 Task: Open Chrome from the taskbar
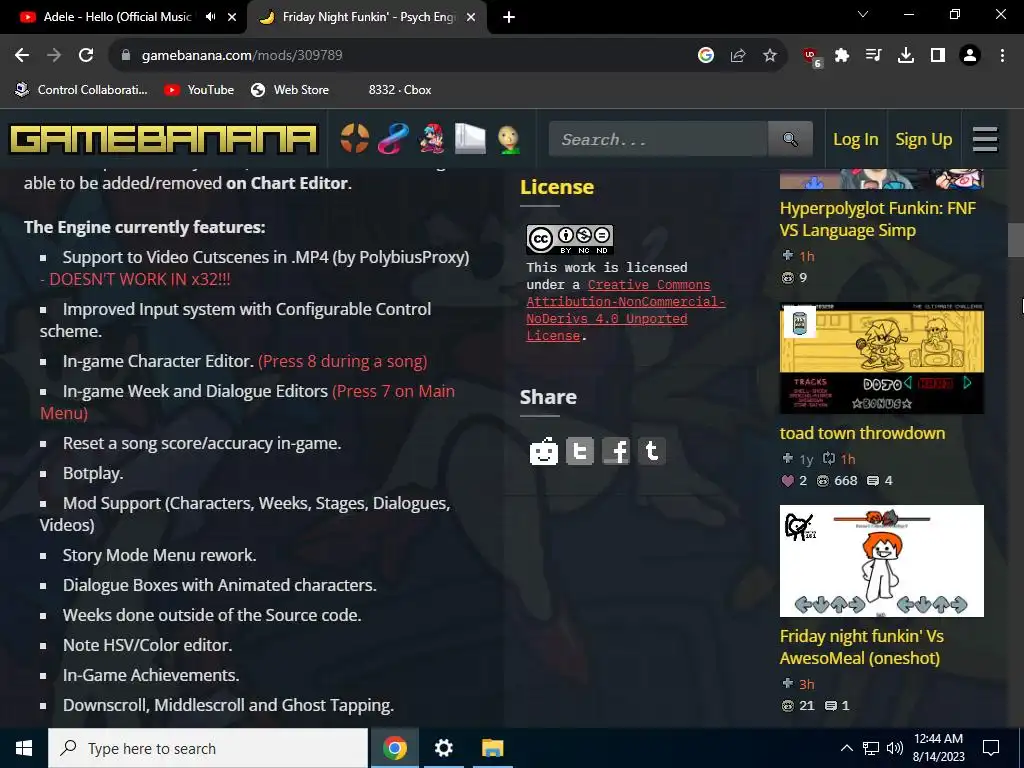pos(394,748)
